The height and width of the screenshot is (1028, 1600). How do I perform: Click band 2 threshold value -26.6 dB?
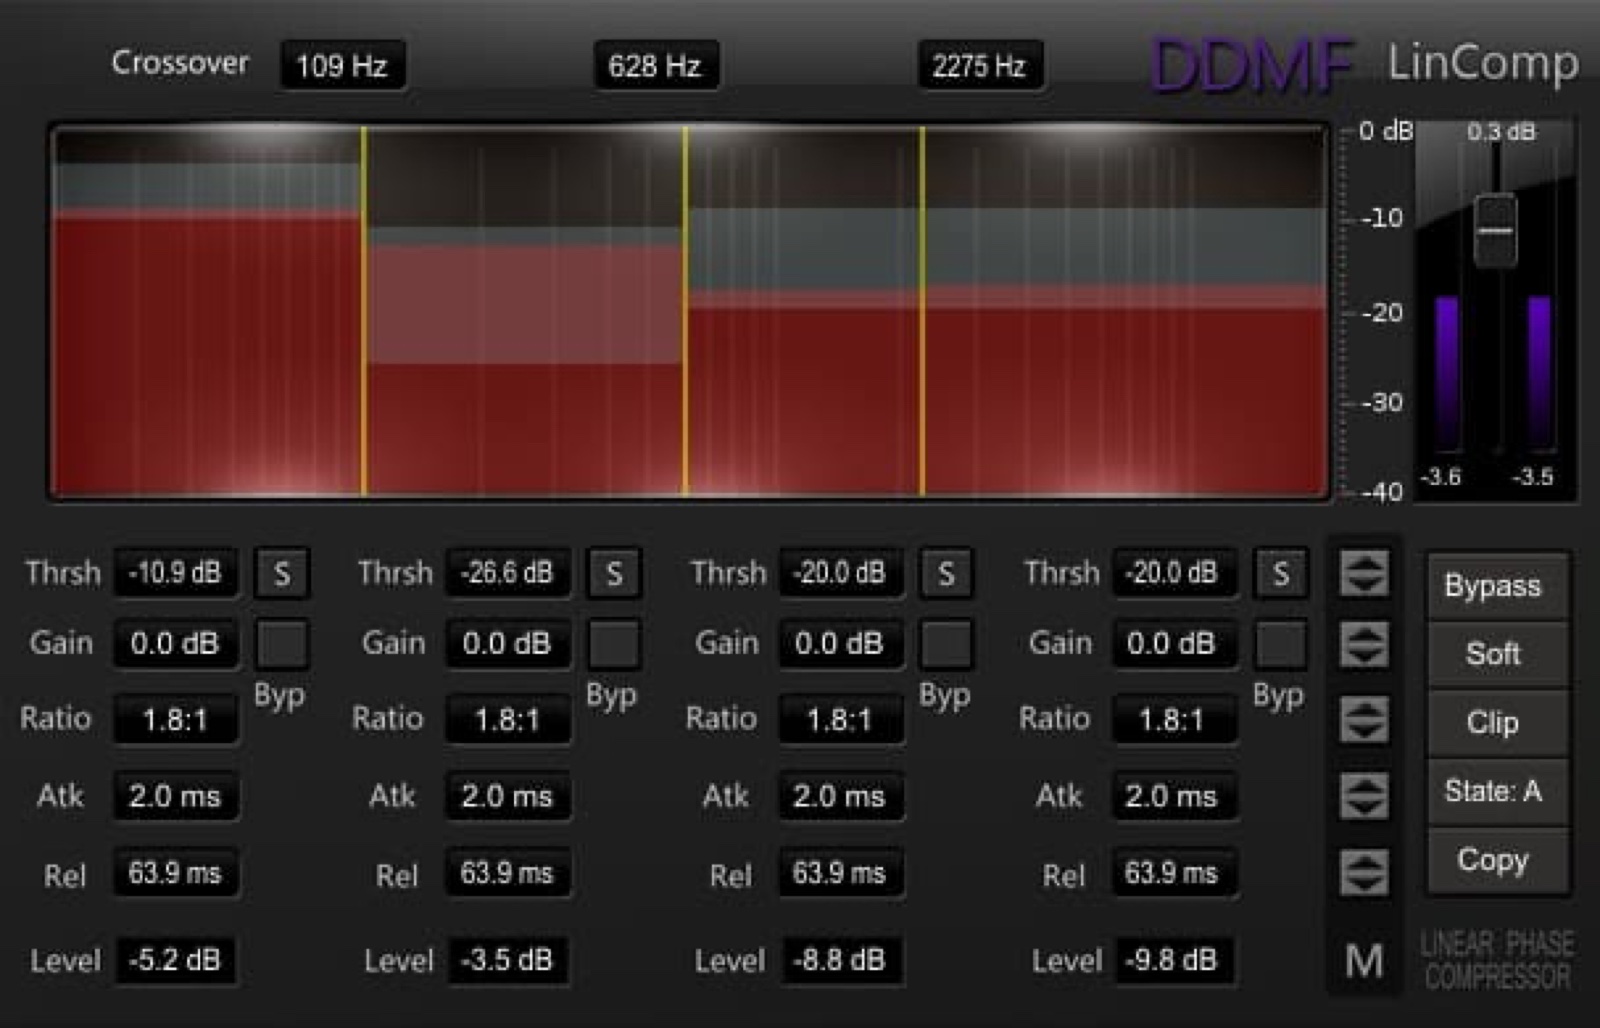click(x=507, y=573)
